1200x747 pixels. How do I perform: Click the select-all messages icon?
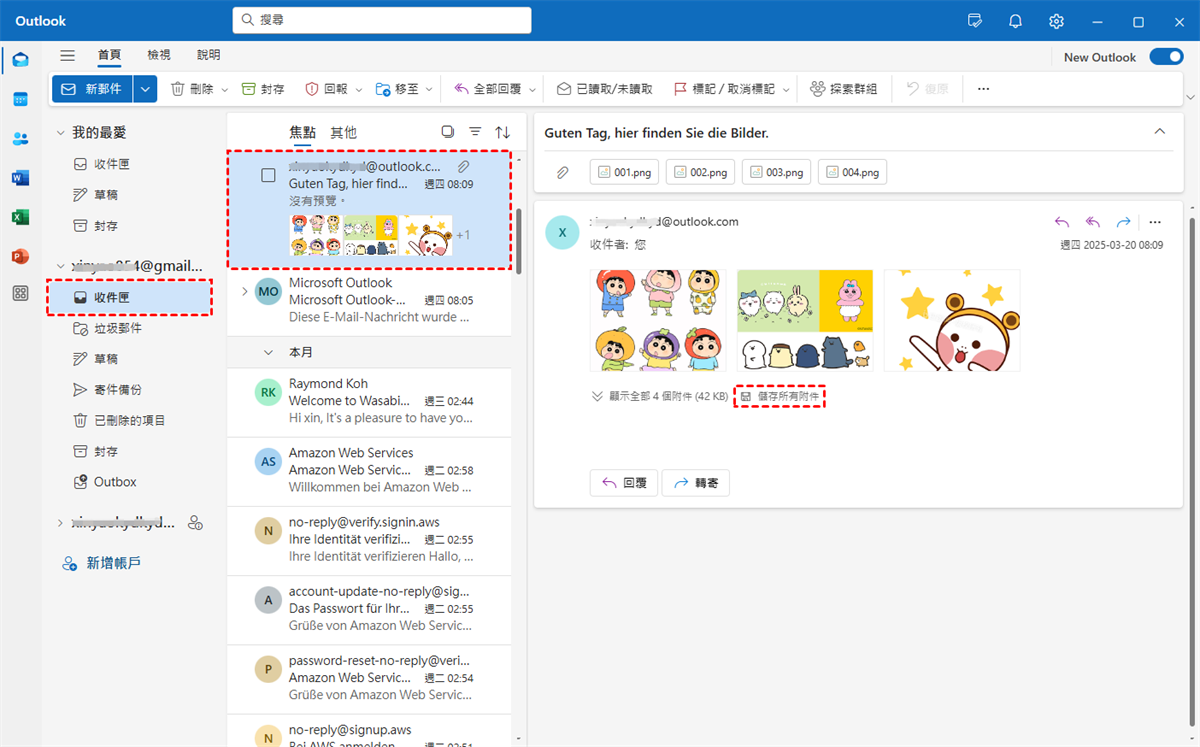(447, 132)
